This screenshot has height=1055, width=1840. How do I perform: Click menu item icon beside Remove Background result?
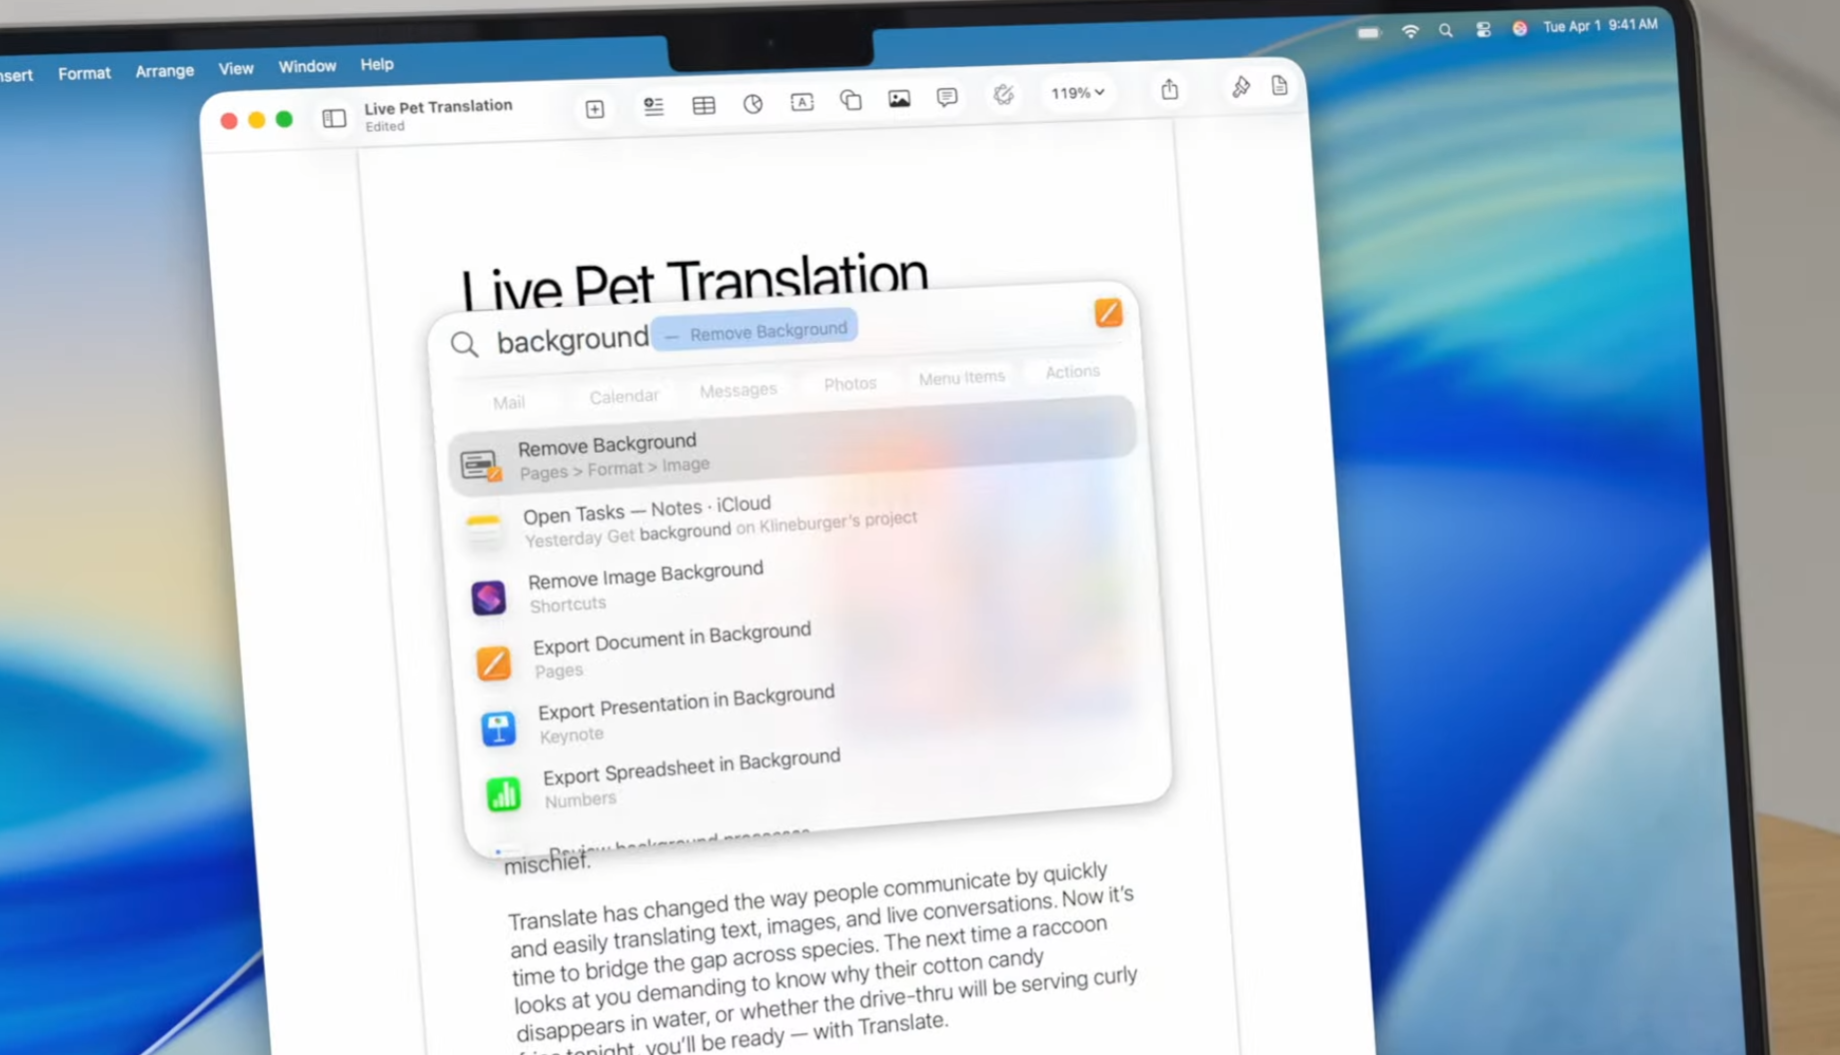point(480,464)
